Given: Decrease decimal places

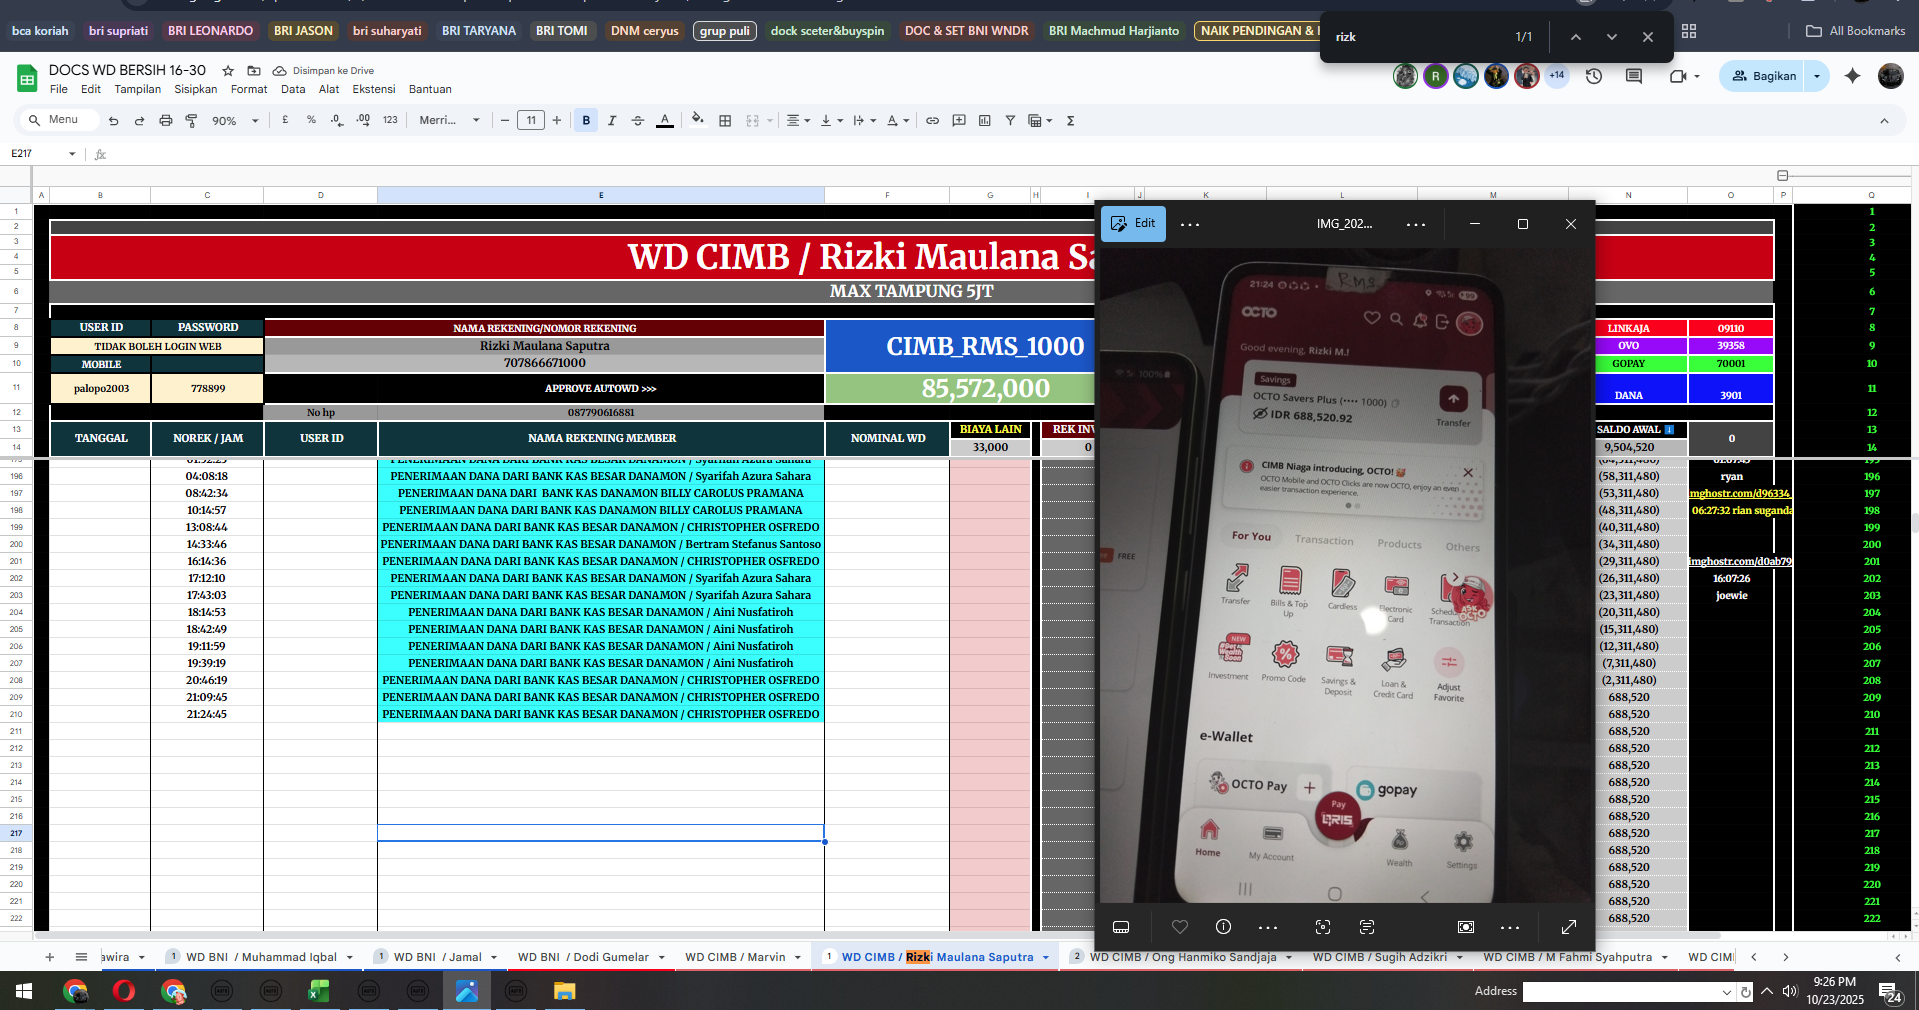Looking at the screenshot, I should pos(337,120).
